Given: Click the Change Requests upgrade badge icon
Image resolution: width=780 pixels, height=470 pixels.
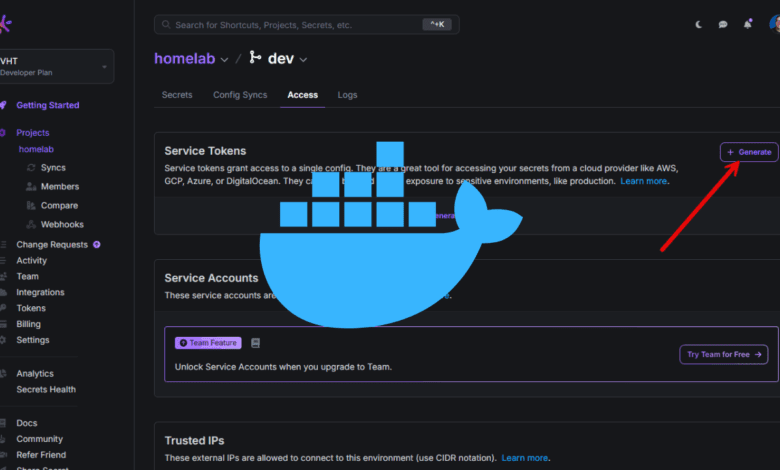Looking at the screenshot, I should pos(97,245).
